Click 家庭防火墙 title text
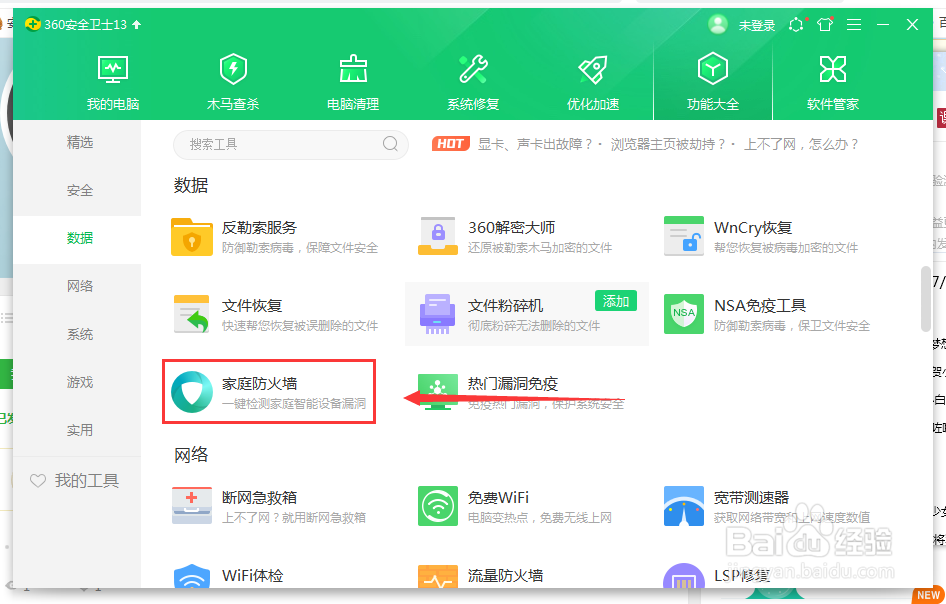The image size is (946, 604). pos(259,384)
